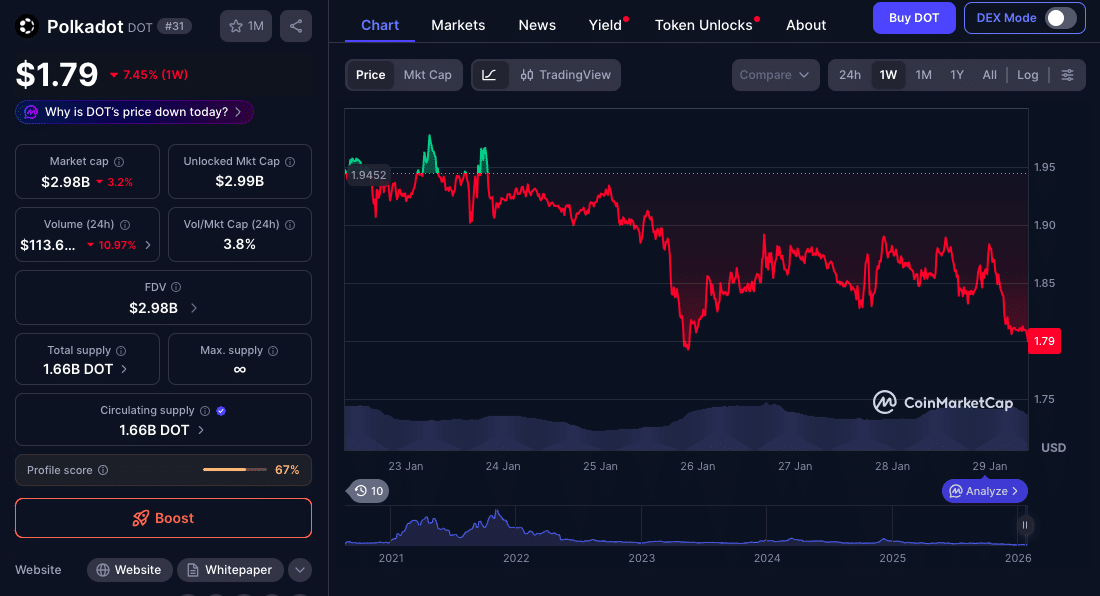Click the history clock badge showing 10
1100x596 pixels.
coord(368,491)
